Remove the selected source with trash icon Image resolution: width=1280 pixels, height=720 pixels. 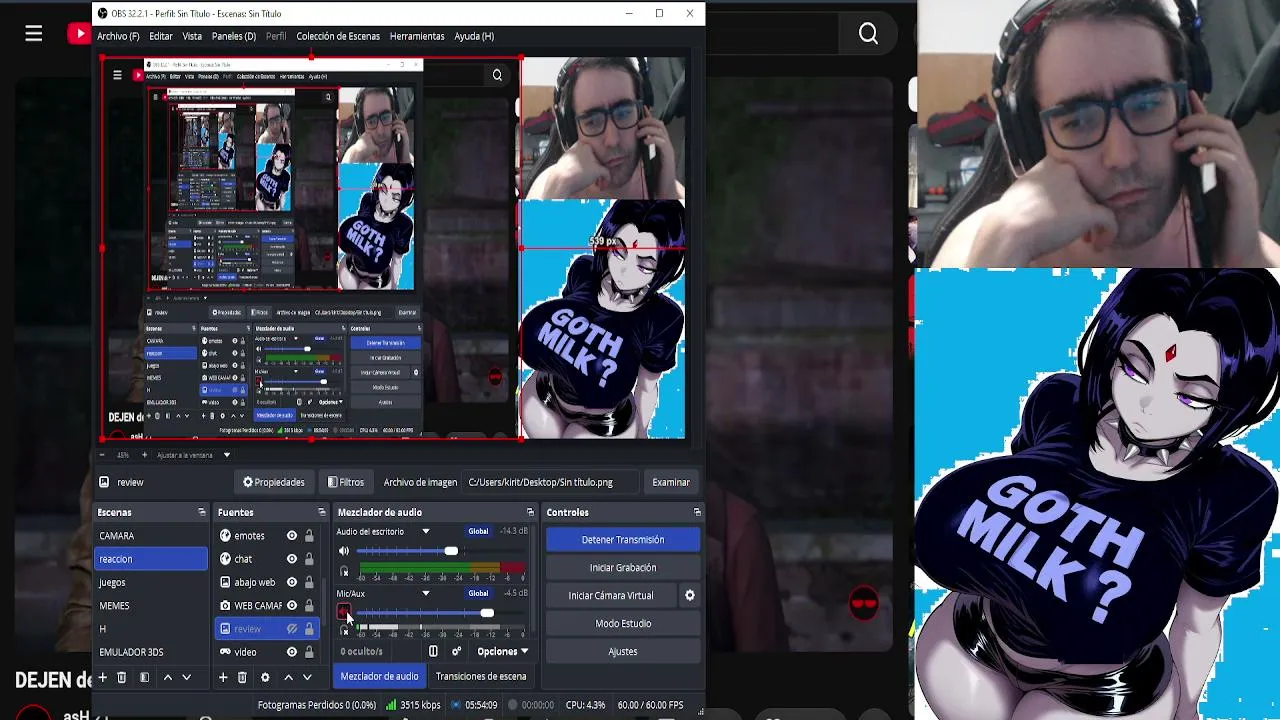pyautogui.click(x=242, y=677)
